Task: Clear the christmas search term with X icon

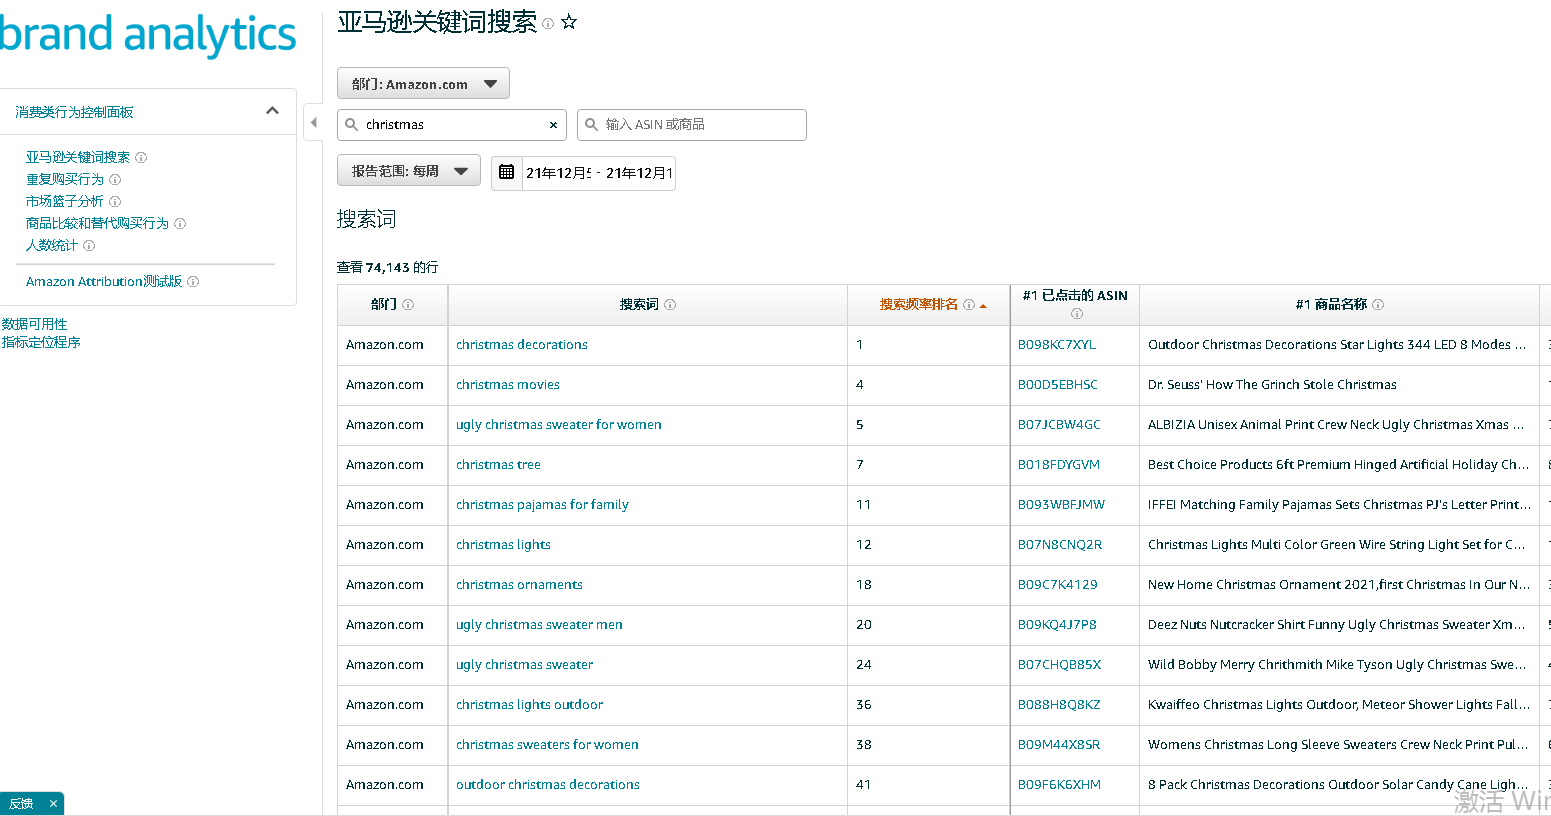Action: coord(553,125)
